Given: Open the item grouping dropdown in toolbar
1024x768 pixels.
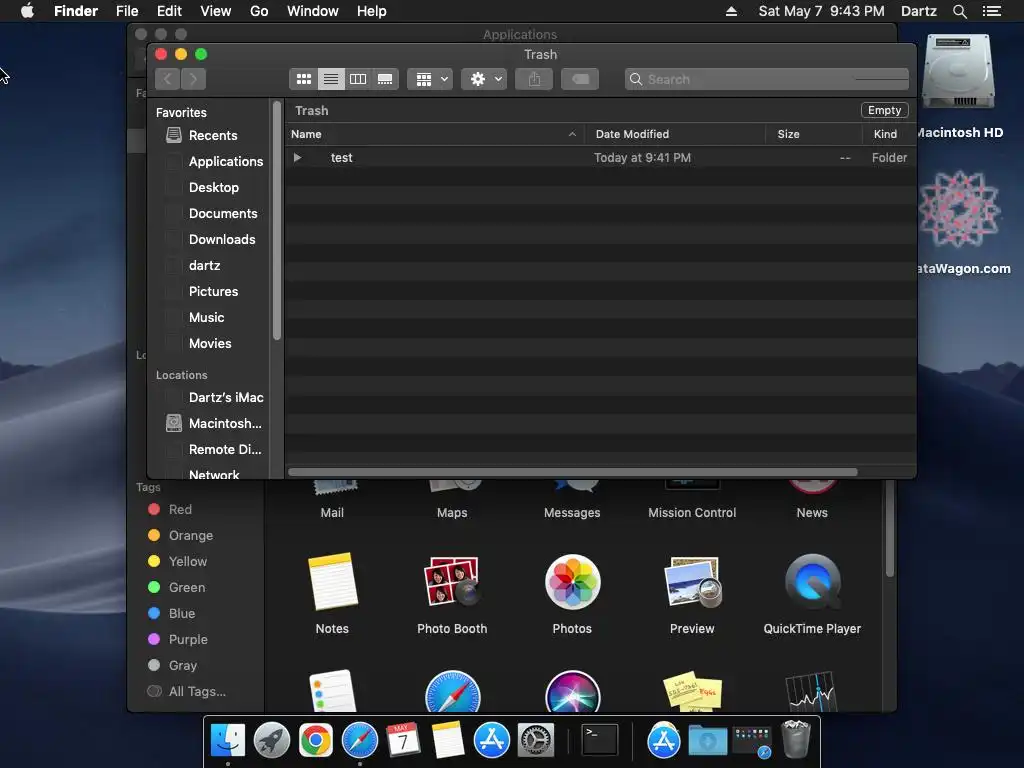Looking at the screenshot, I should (430, 79).
